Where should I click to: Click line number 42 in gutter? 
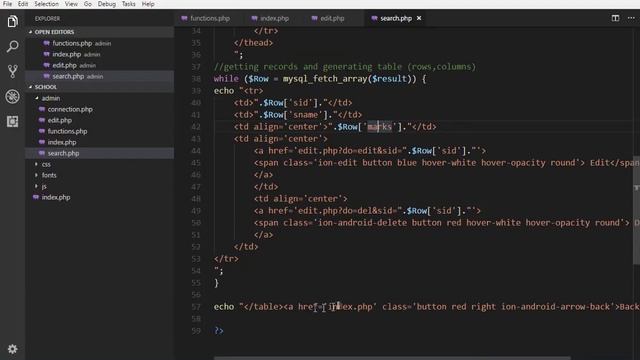196,127
